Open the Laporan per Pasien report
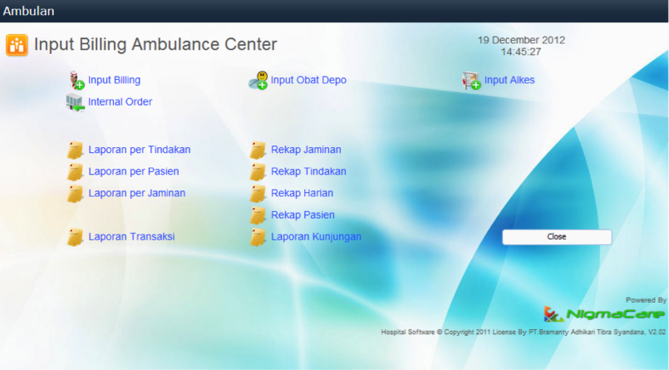The image size is (669, 370). pos(134,172)
